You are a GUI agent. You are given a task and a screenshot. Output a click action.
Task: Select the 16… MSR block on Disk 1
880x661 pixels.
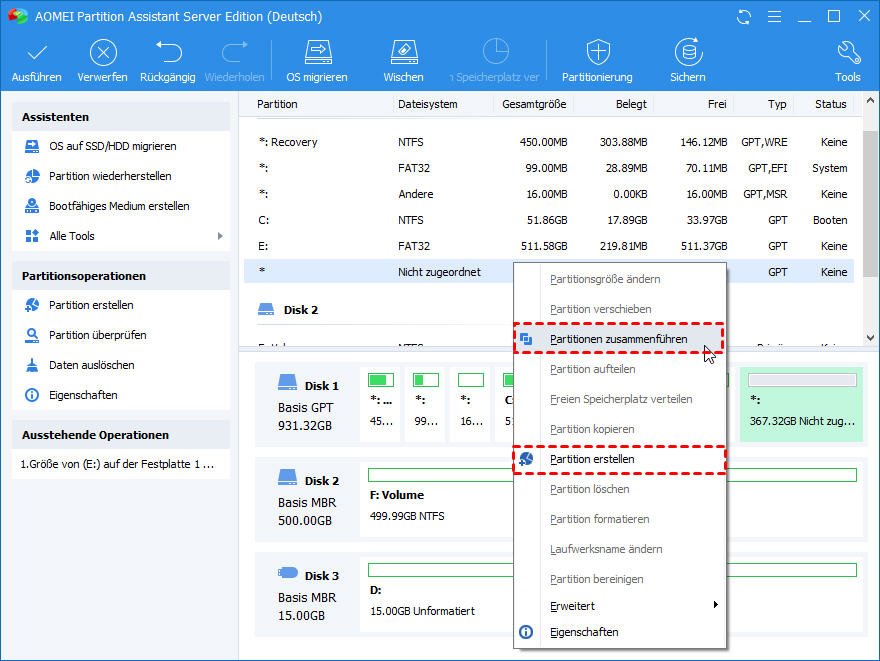pyautogui.click(x=471, y=404)
